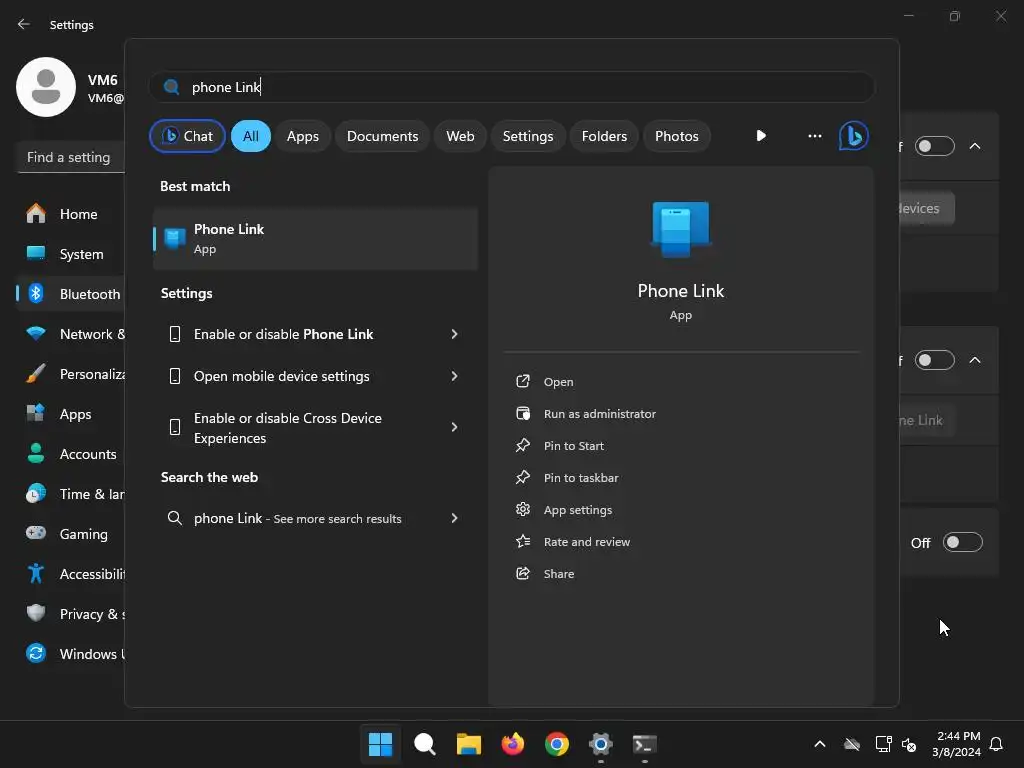
Task: Click the VM6 account avatar
Action: click(46, 87)
